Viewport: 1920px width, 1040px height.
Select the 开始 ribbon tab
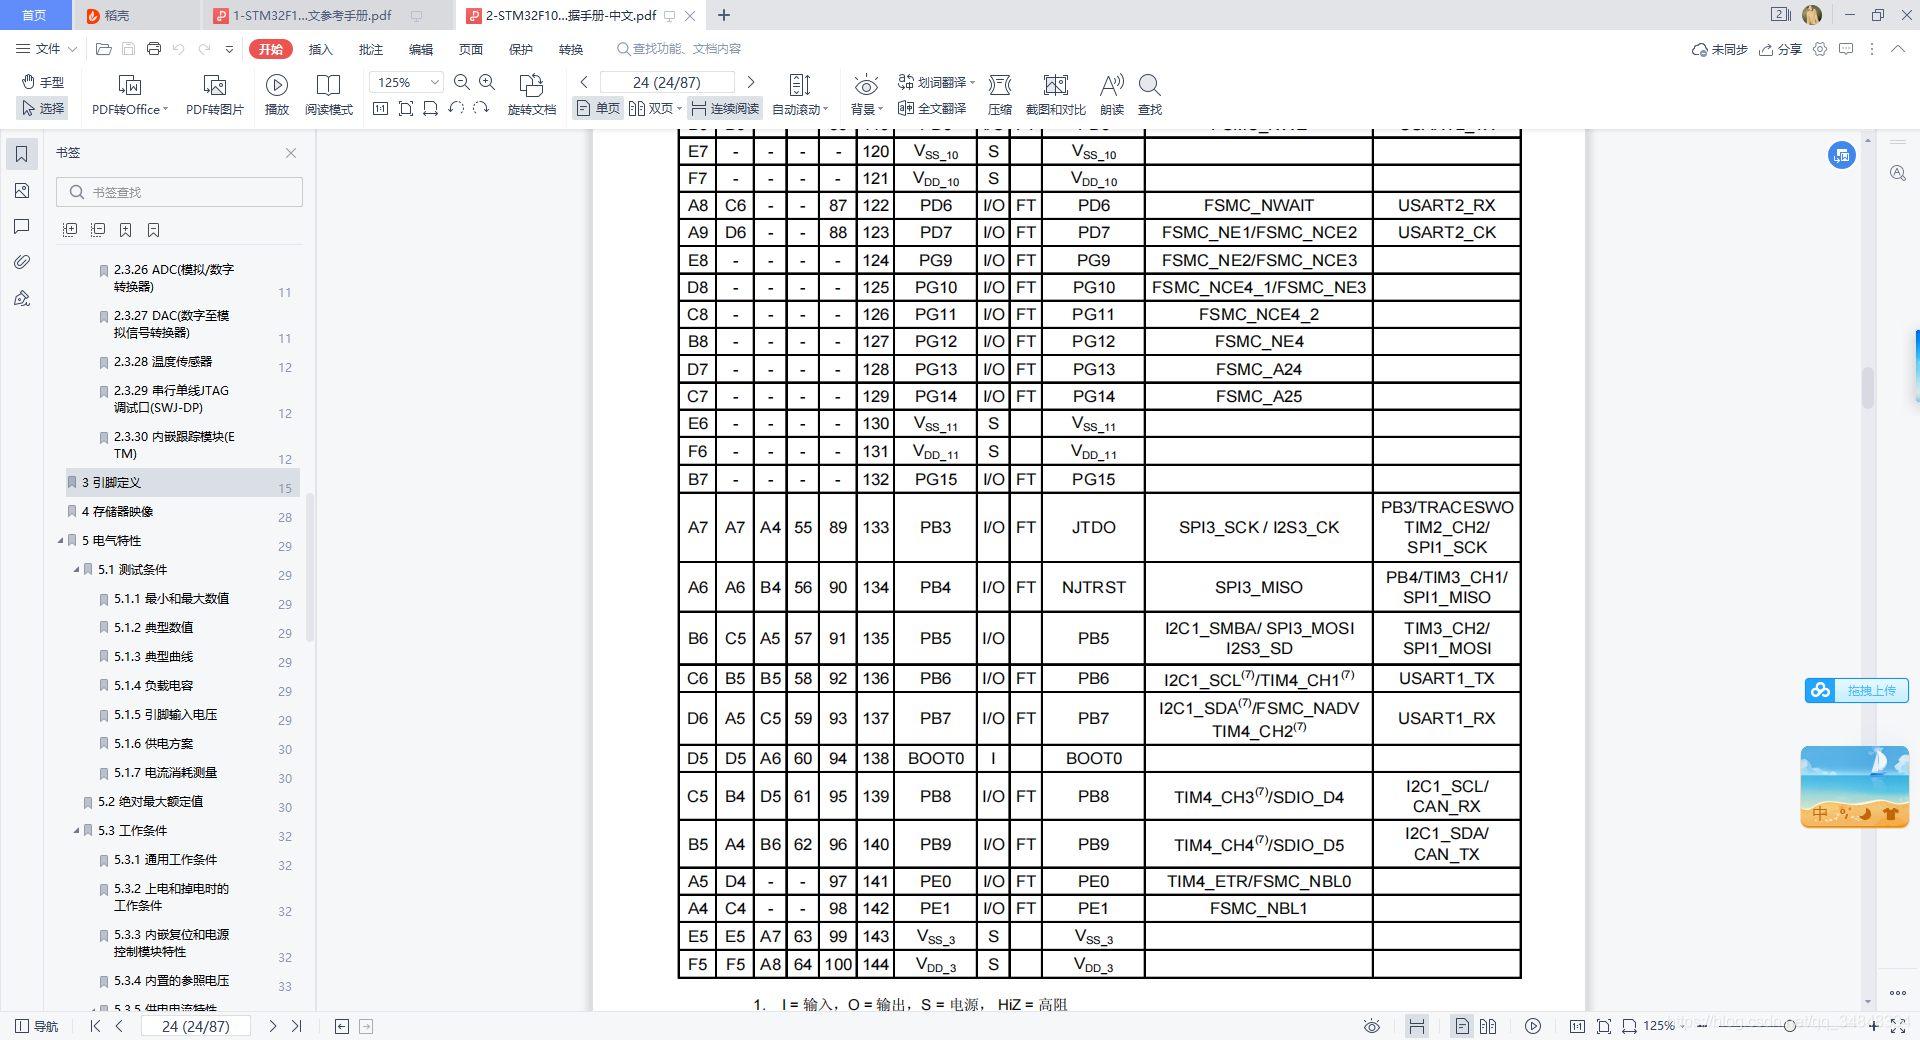271,49
